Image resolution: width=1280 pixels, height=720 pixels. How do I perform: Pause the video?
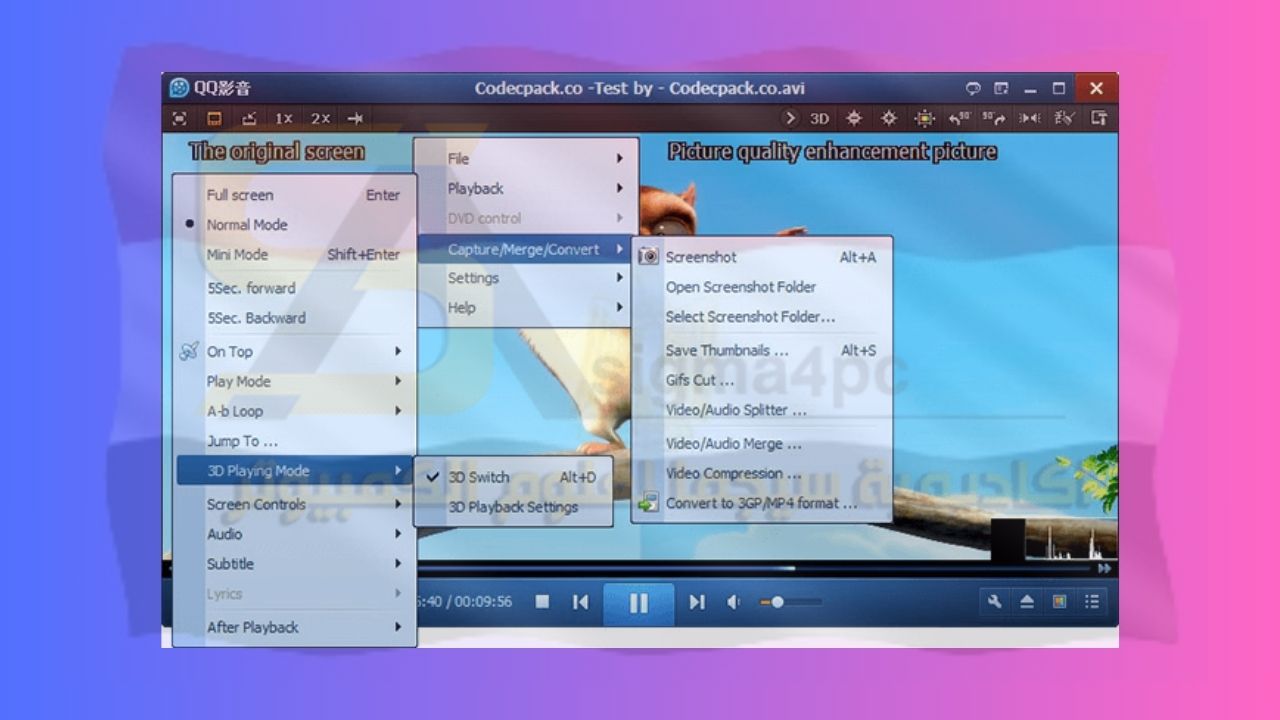click(x=638, y=603)
